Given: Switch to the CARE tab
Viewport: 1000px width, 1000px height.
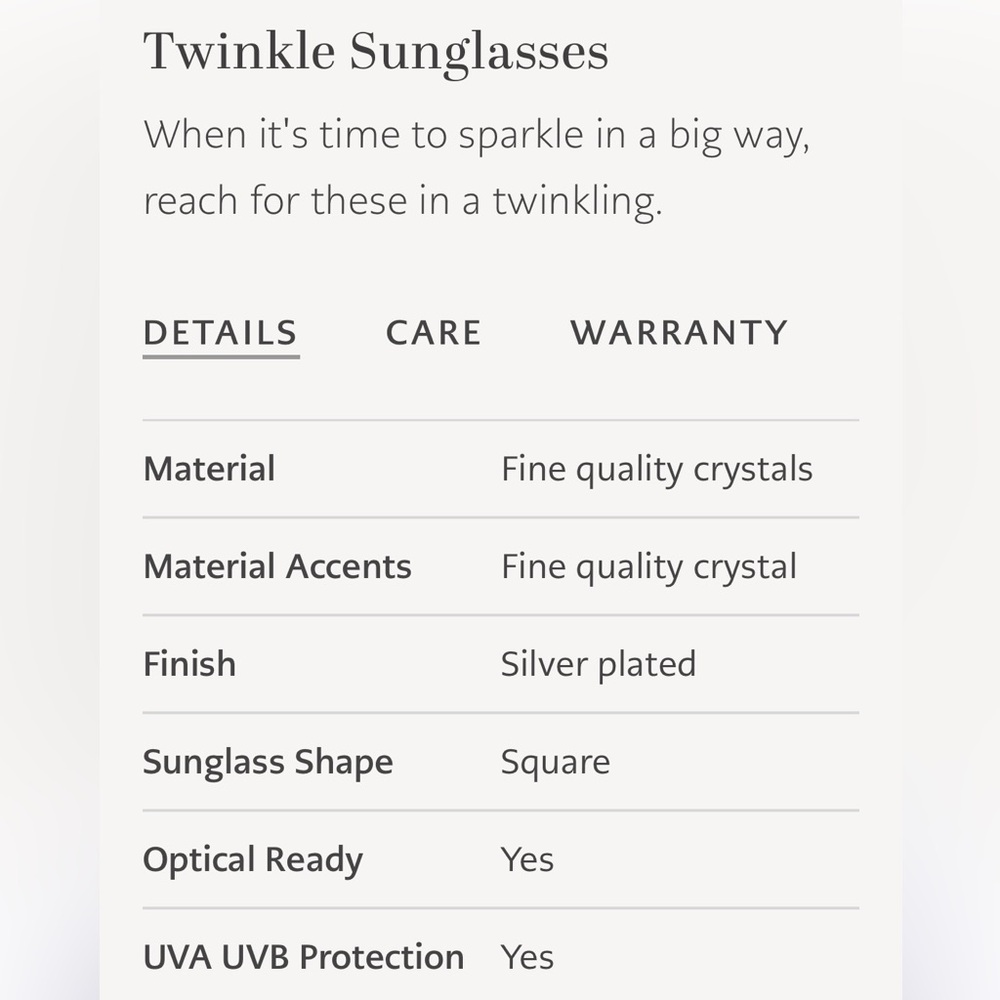Looking at the screenshot, I should pyautogui.click(x=434, y=332).
